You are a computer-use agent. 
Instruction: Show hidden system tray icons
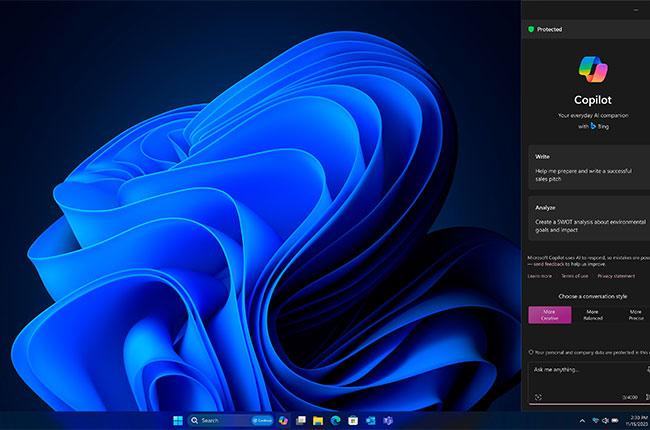tap(582, 421)
